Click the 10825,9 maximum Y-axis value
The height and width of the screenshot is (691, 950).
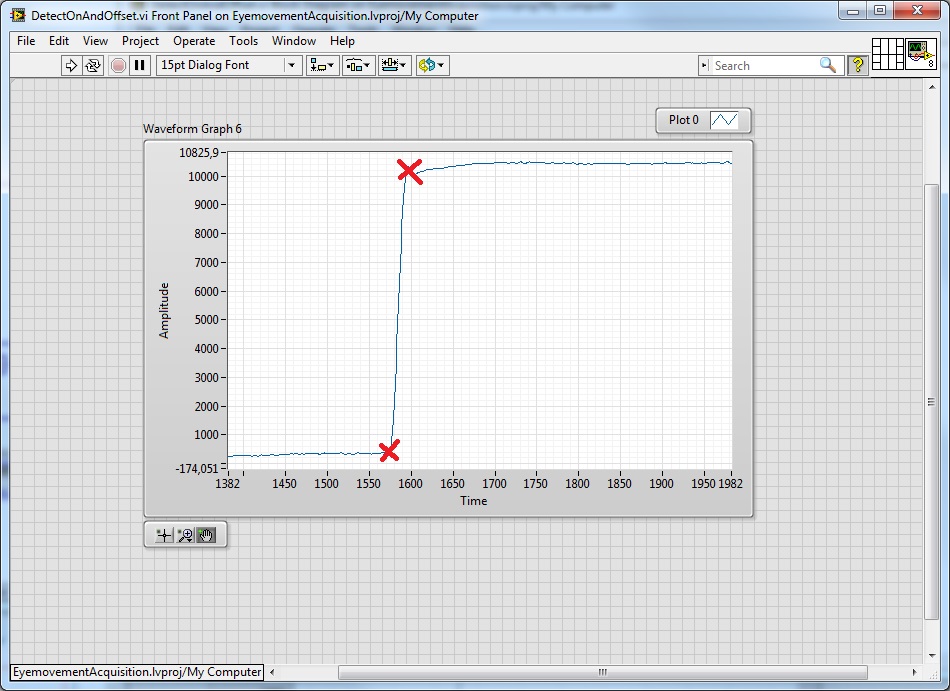tap(198, 153)
